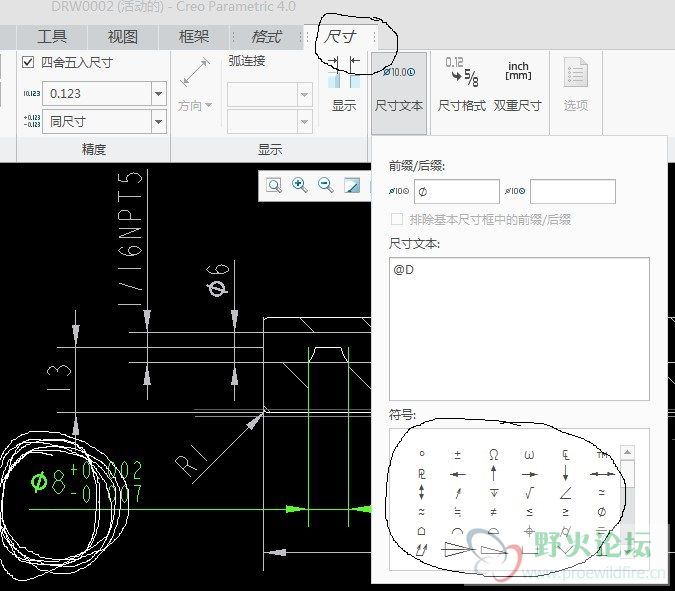The height and width of the screenshot is (591, 675).
Task: Insert the plus-minus ± symbol
Action: click(458, 454)
